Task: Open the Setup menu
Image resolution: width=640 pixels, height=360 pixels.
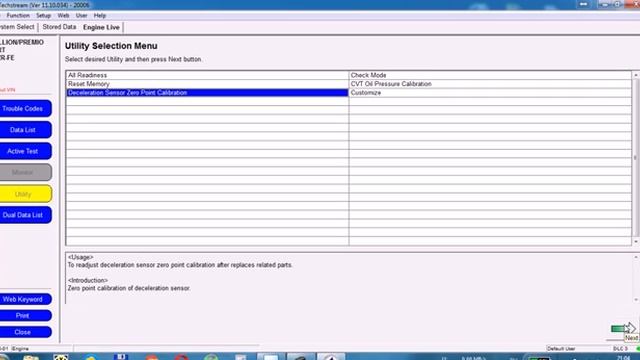Action: (x=43, y=16)
